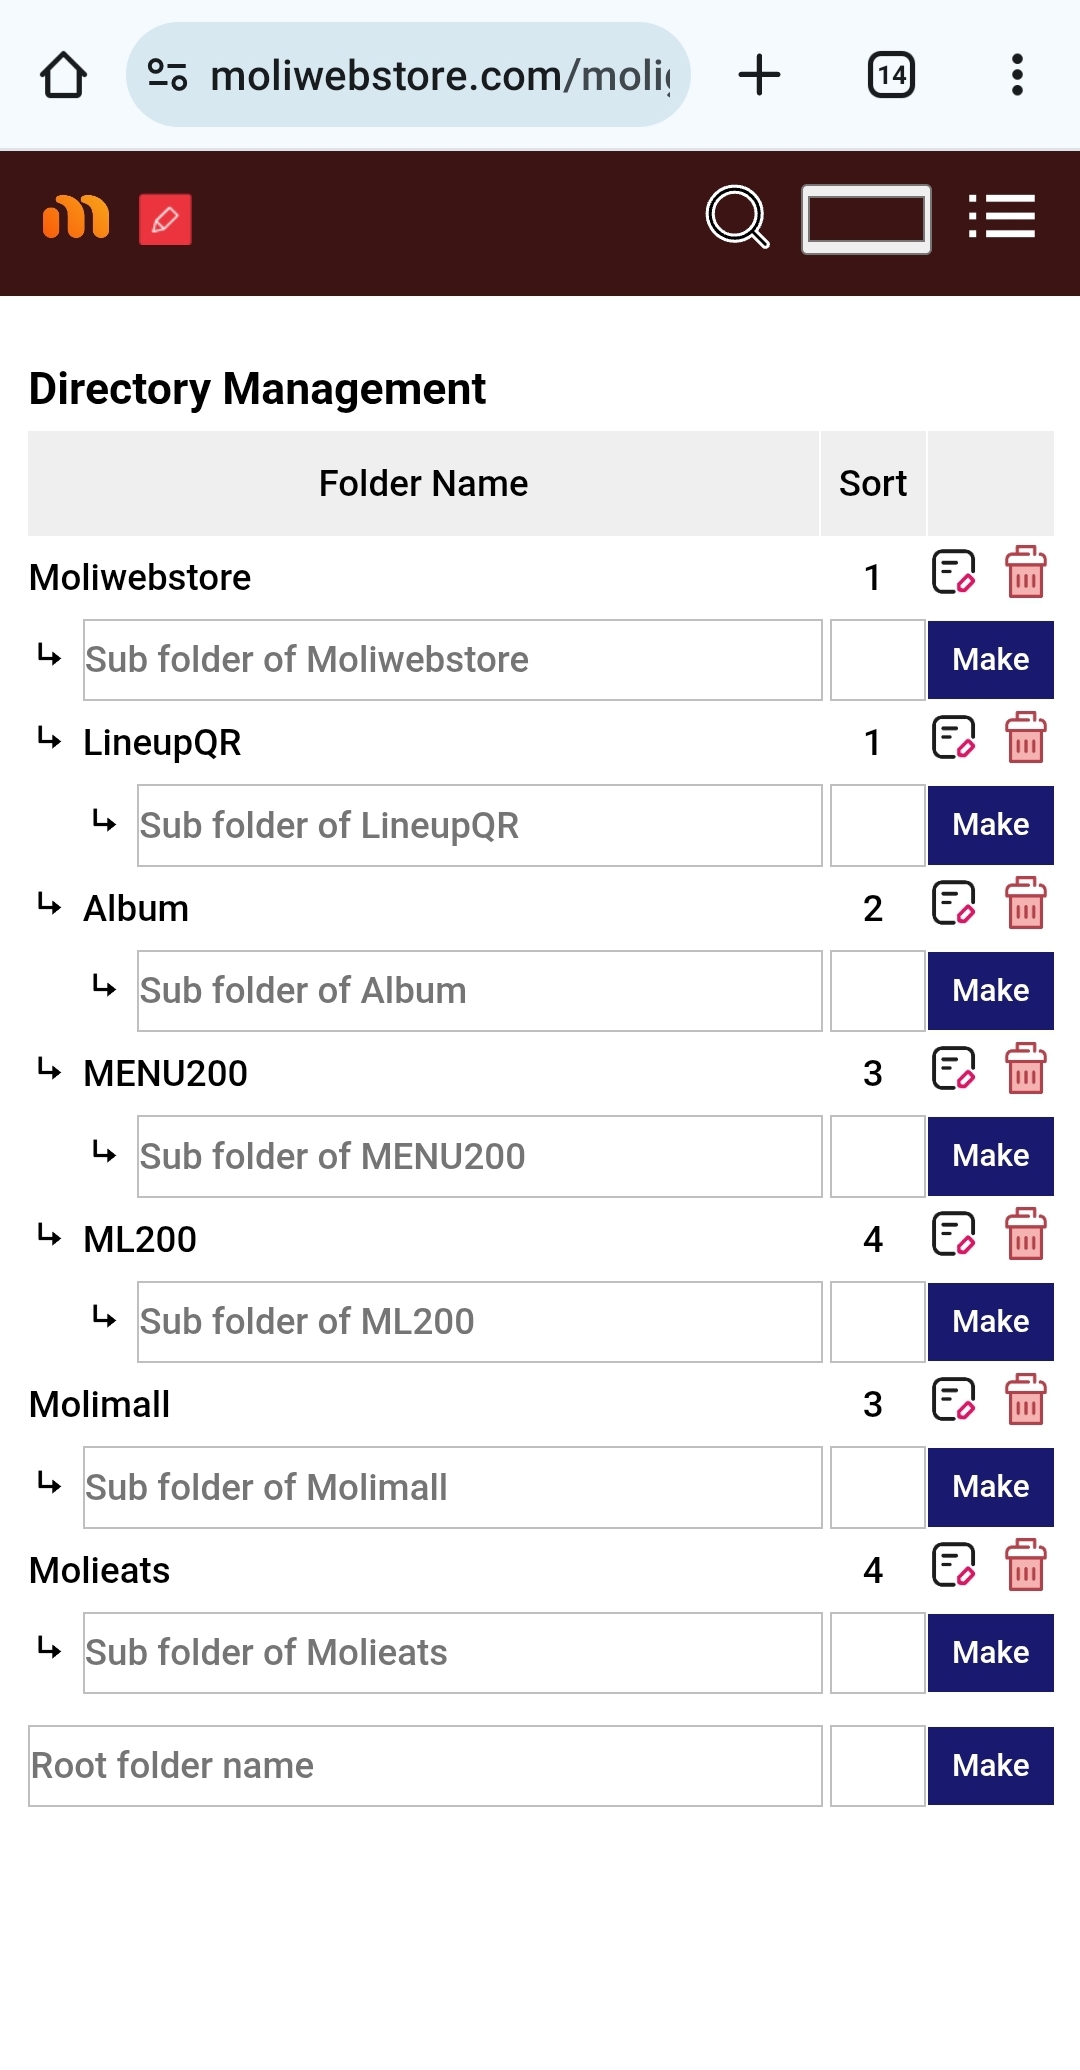Screen dimensions: 1080x2070
Task: Focus Sub folder of Molimall field
Action: (x=452, y=1487)
